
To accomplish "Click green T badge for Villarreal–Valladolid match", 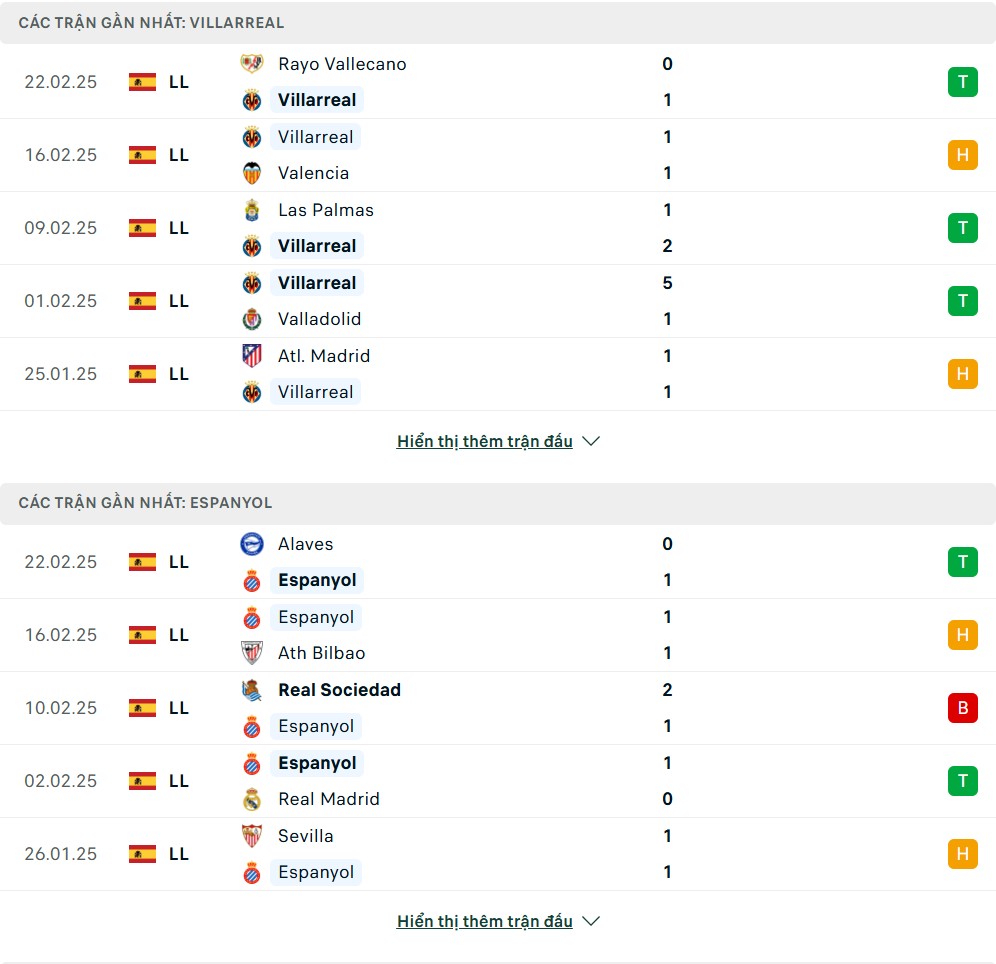I will (962, 301).
